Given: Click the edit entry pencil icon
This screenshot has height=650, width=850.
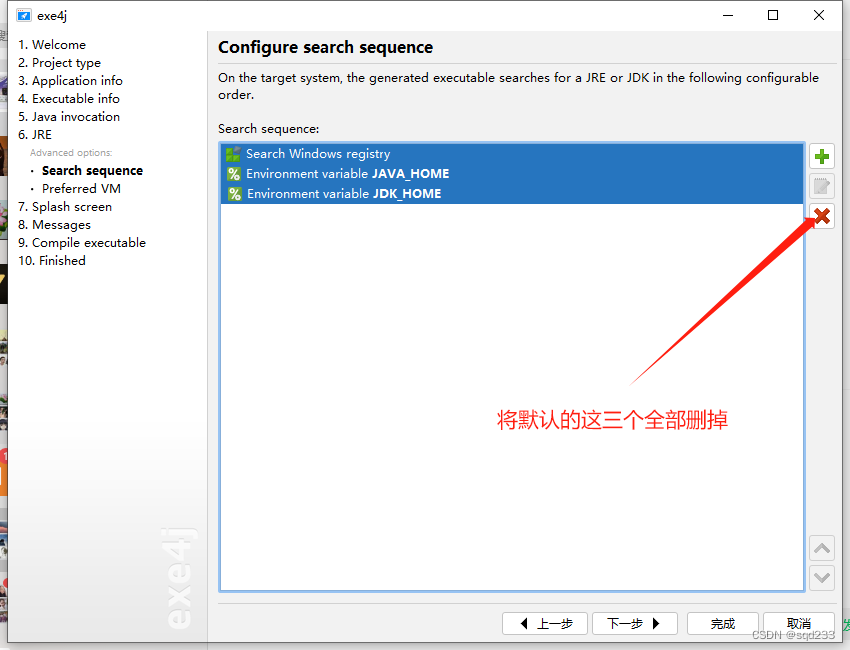Looking at the screenshot, I should pyautogui.click(x=822, y=186).
